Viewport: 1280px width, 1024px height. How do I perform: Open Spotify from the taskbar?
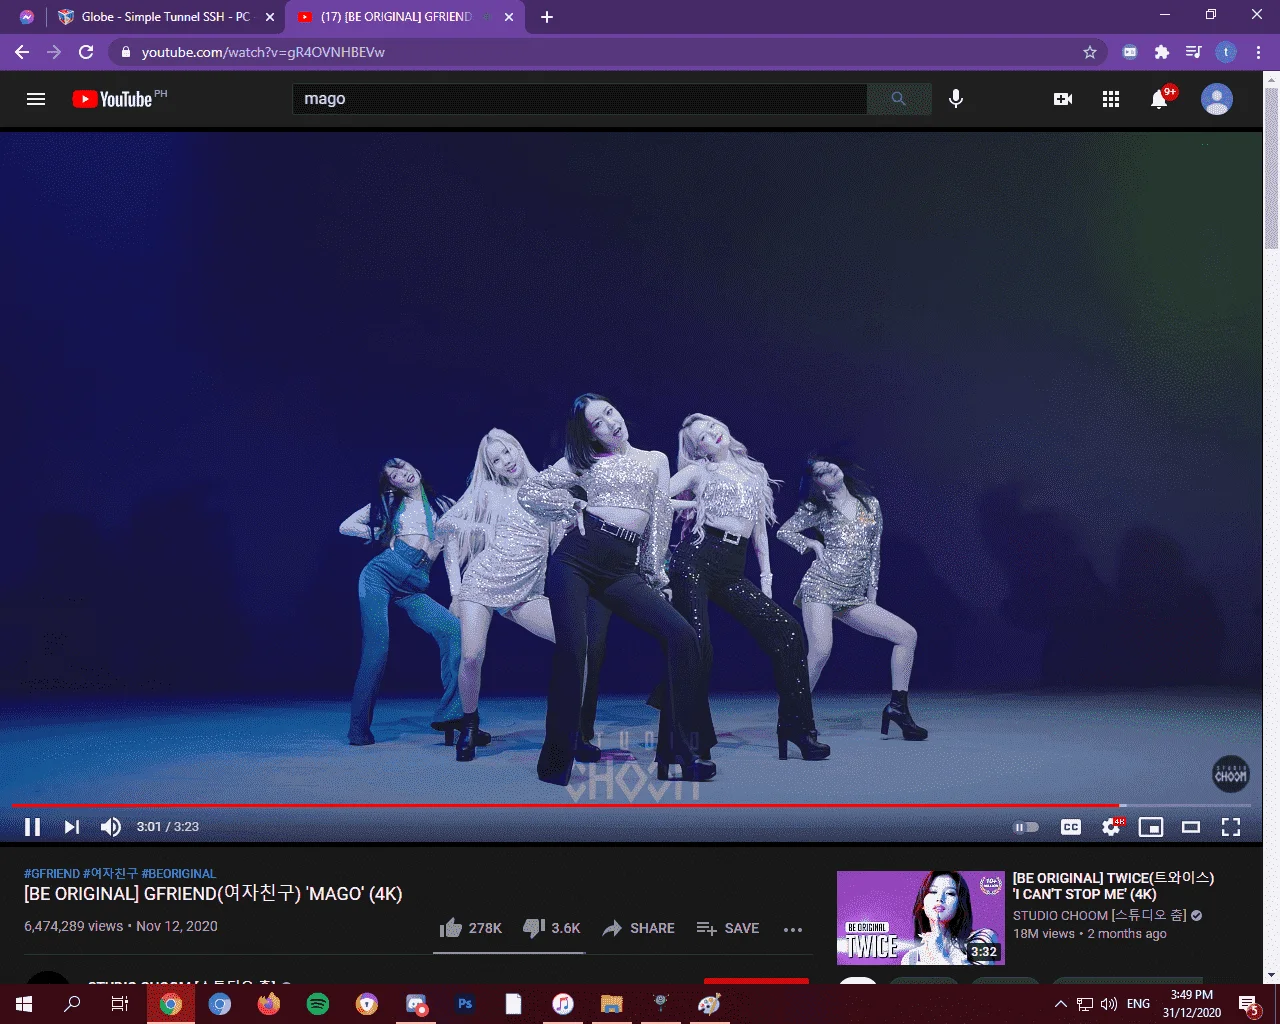318,1004
